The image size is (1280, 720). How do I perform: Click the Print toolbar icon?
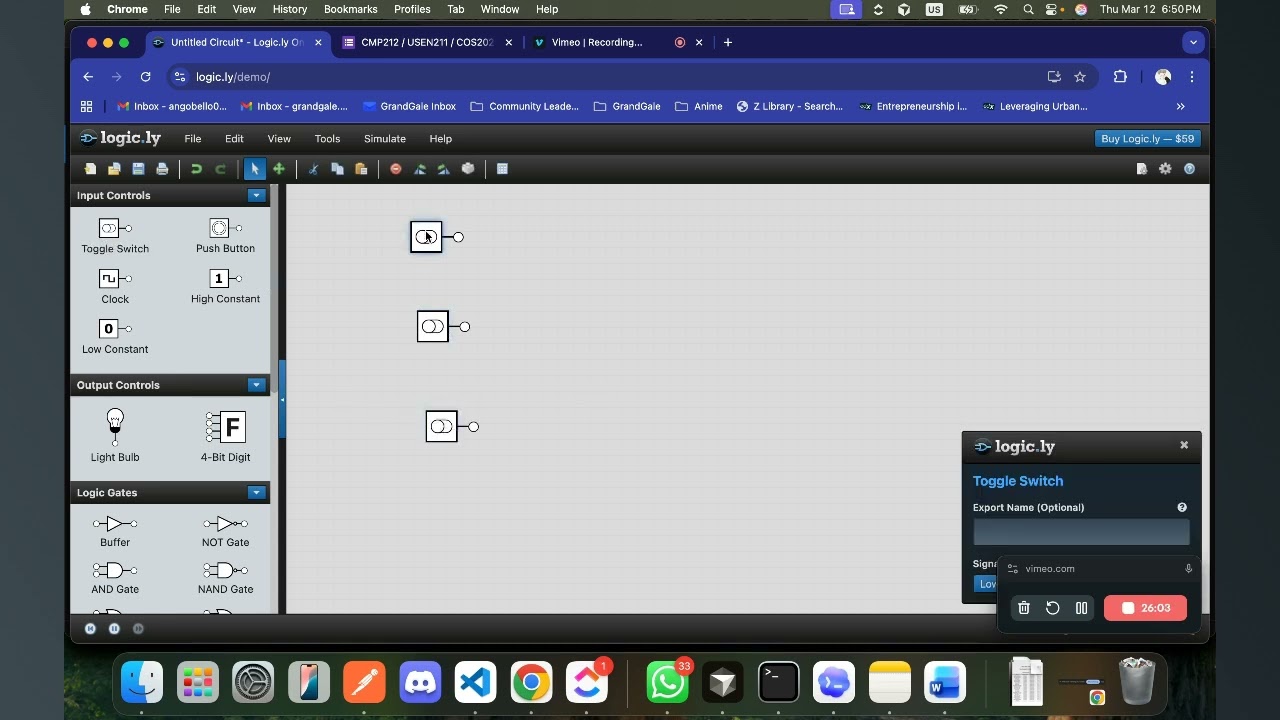[162, 169]
